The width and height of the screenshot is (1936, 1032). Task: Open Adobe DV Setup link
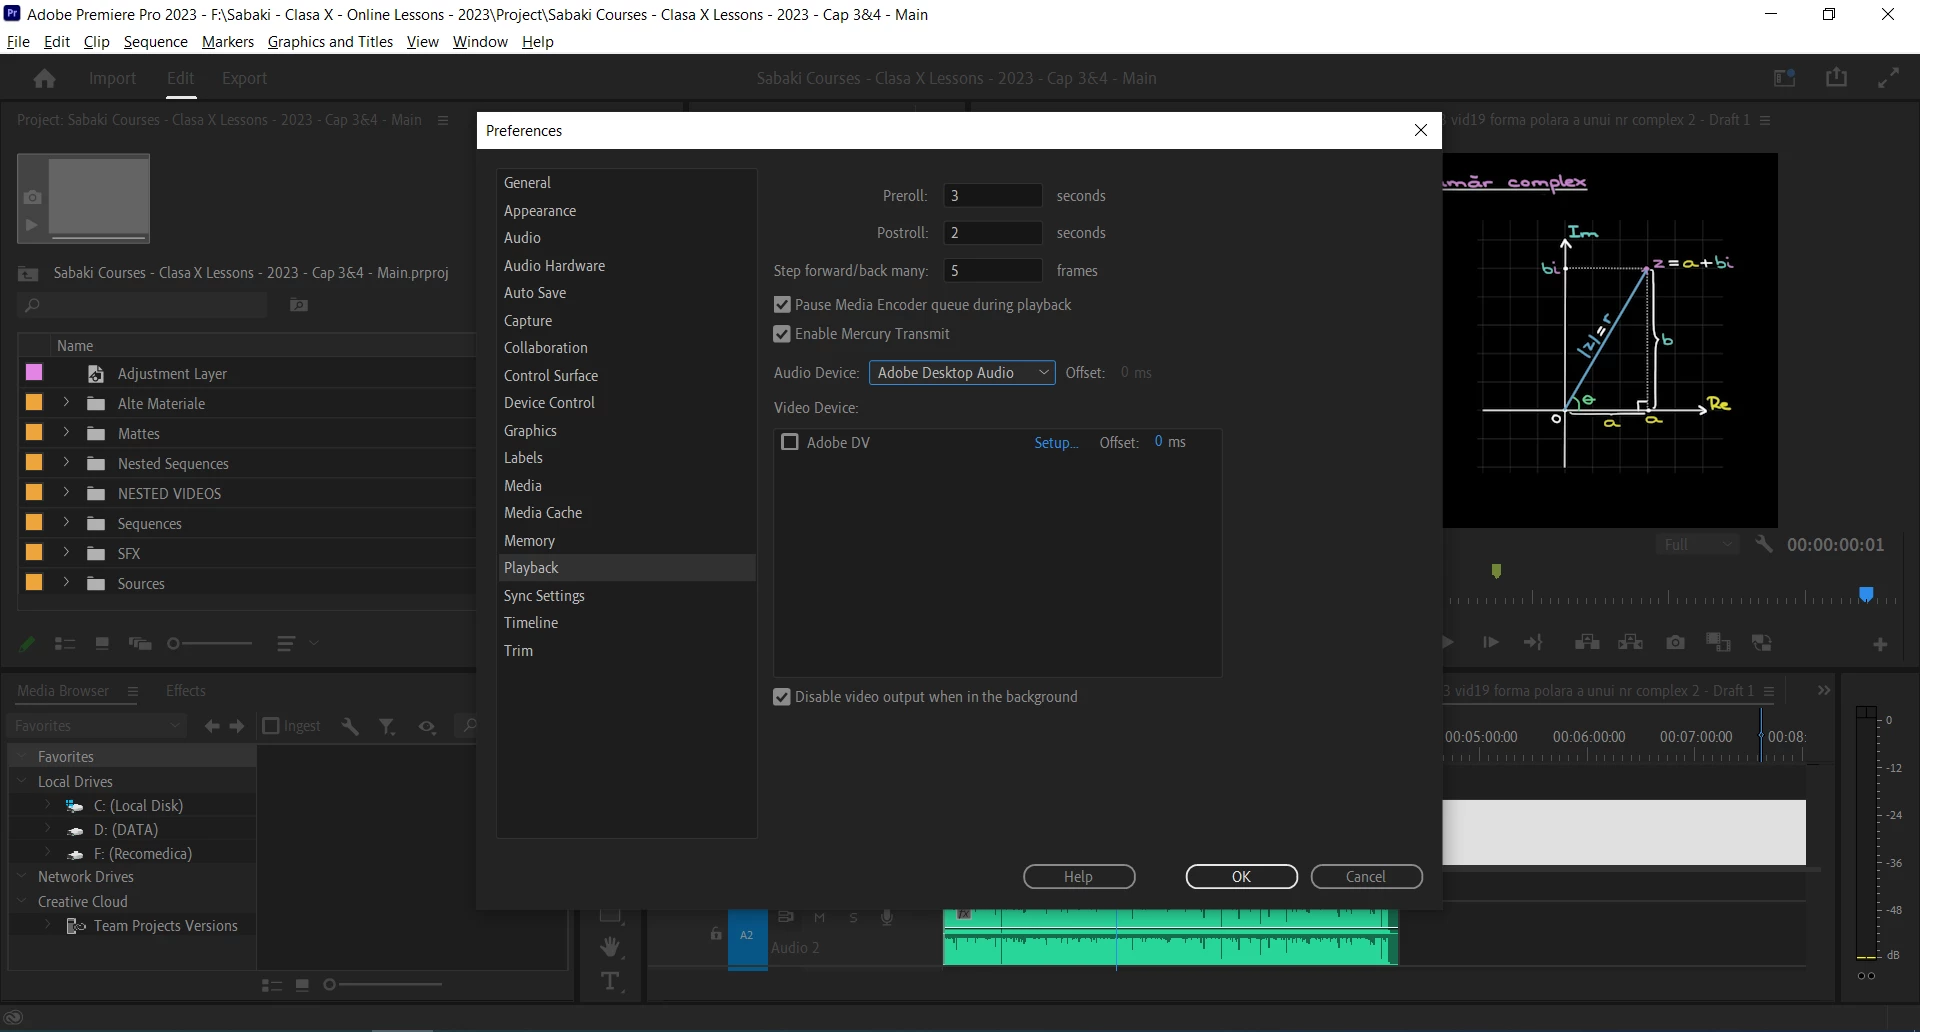pyautogui.click(x=1056, y=442)
